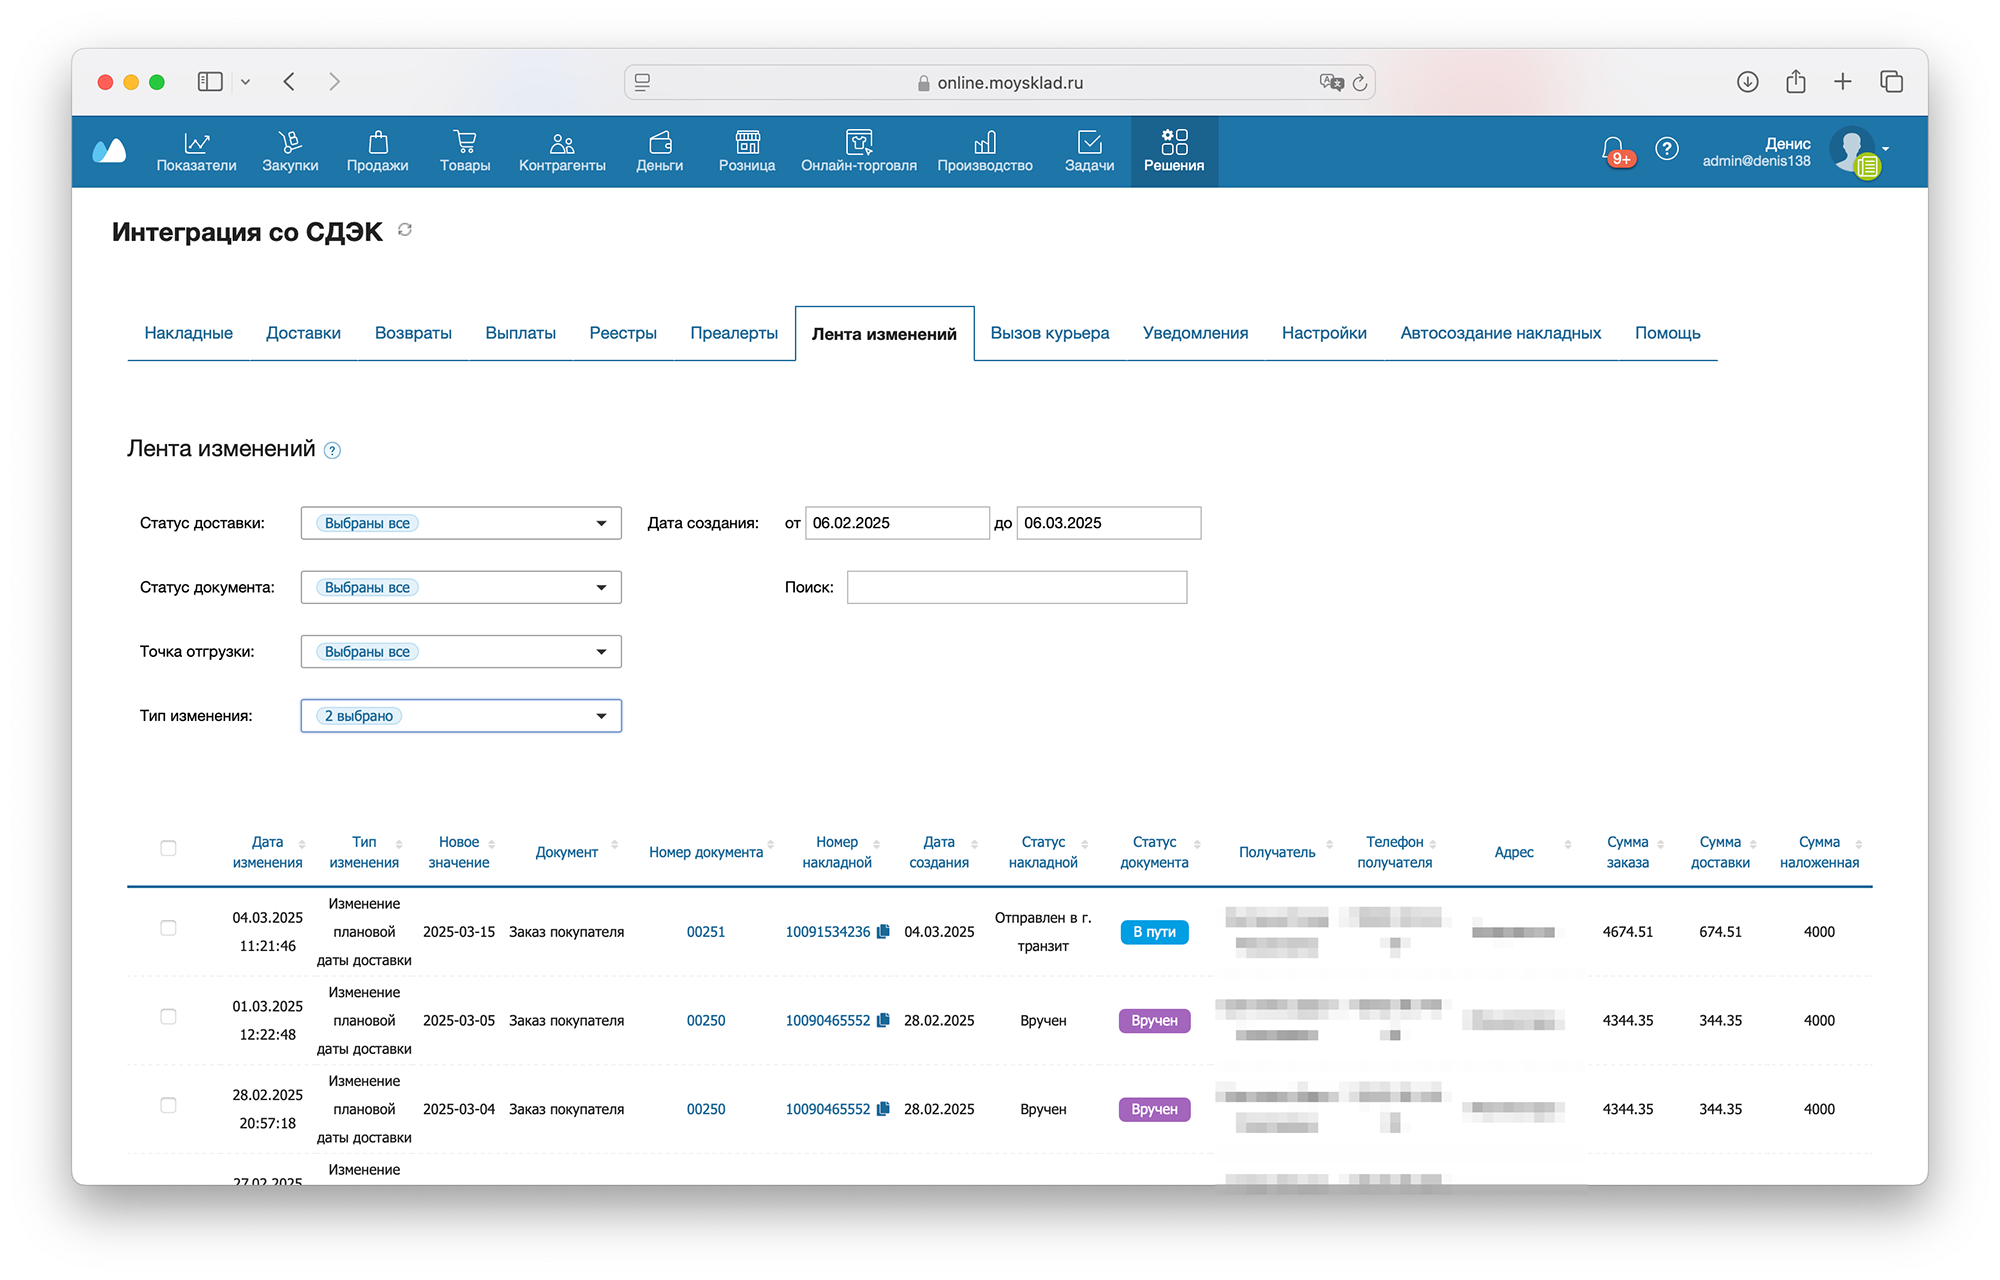Screen dimensions: 2000x1280
Task: Click refresh icon beside Интеграция со СДЭК
Action: (405, 230)
